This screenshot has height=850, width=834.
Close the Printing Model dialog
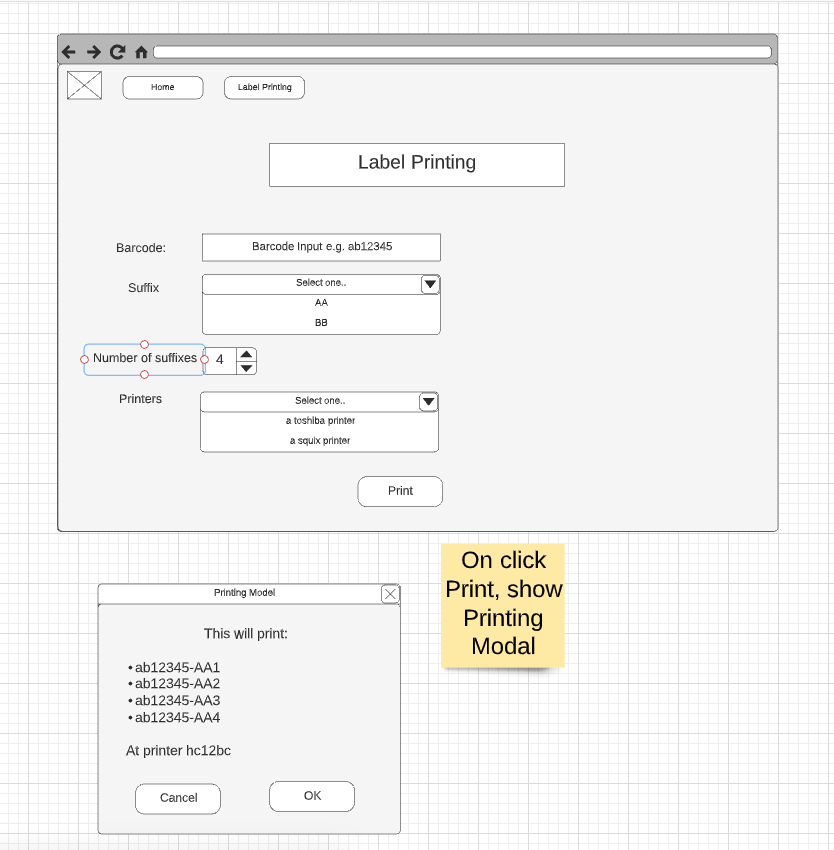[x=390, y=593]
